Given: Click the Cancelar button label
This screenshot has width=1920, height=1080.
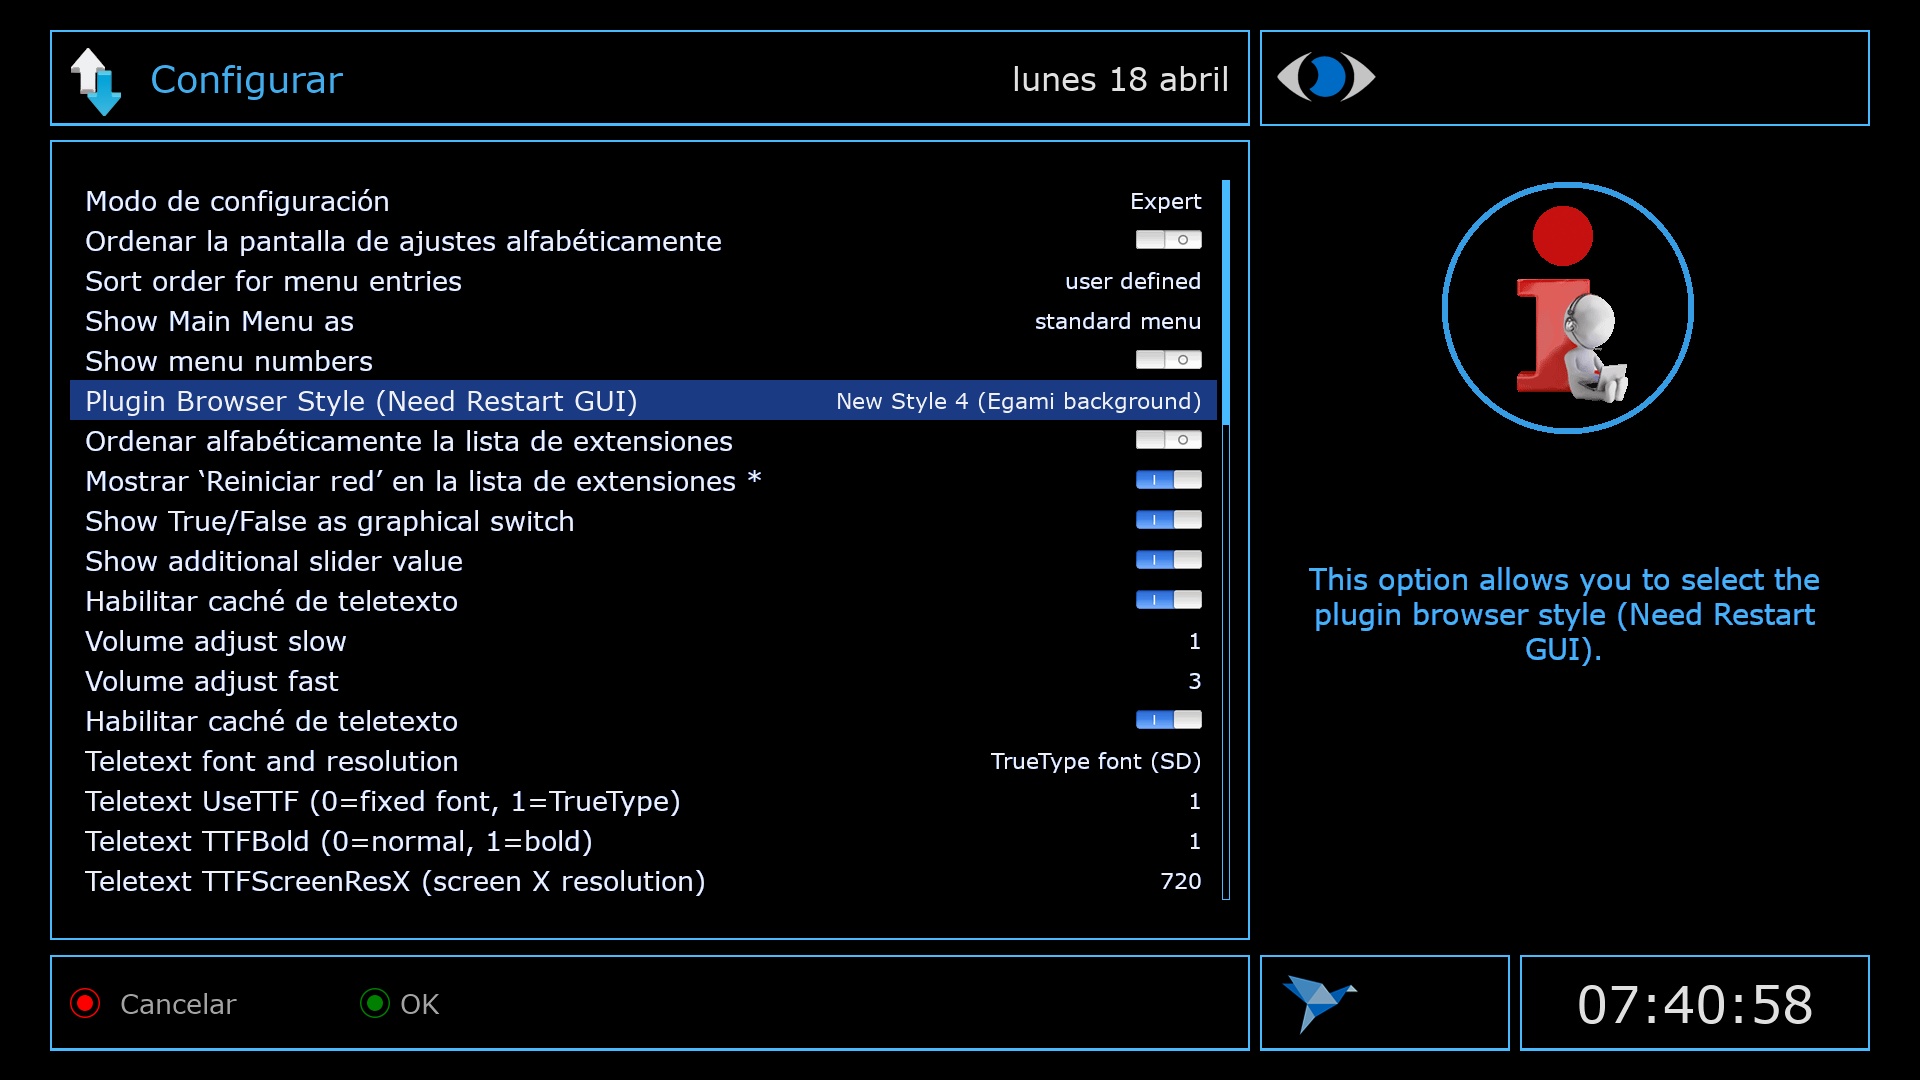Looking at the screenshot, I should (177, 1004).
